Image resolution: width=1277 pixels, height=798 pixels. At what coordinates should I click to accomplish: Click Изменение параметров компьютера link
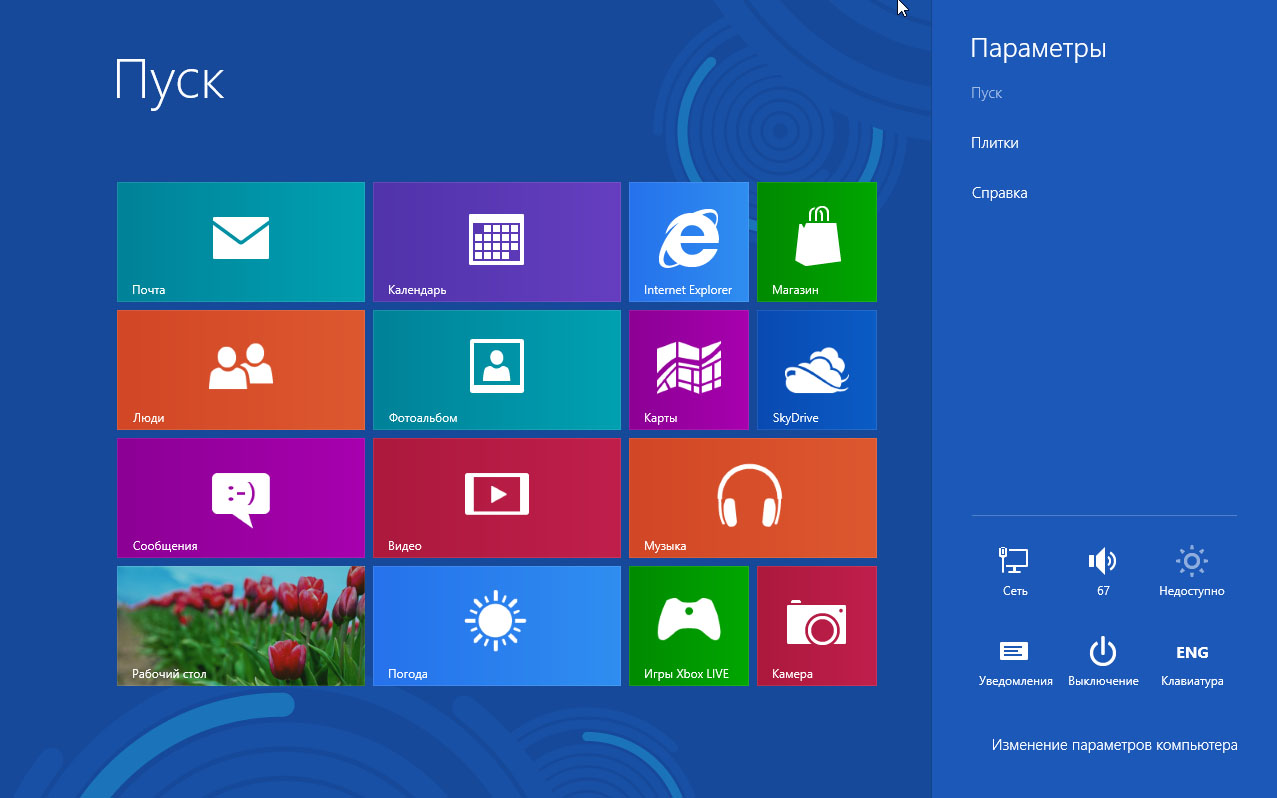point(1115,745)
